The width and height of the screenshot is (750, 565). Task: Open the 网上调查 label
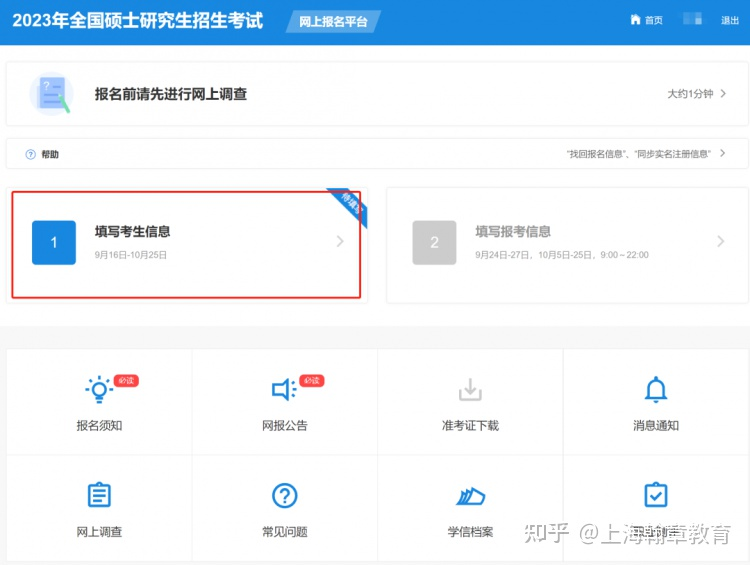coord(99,532)
